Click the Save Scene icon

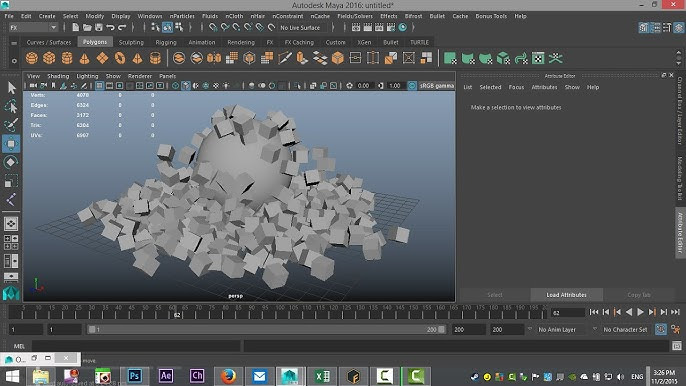[x=99, y=28]
